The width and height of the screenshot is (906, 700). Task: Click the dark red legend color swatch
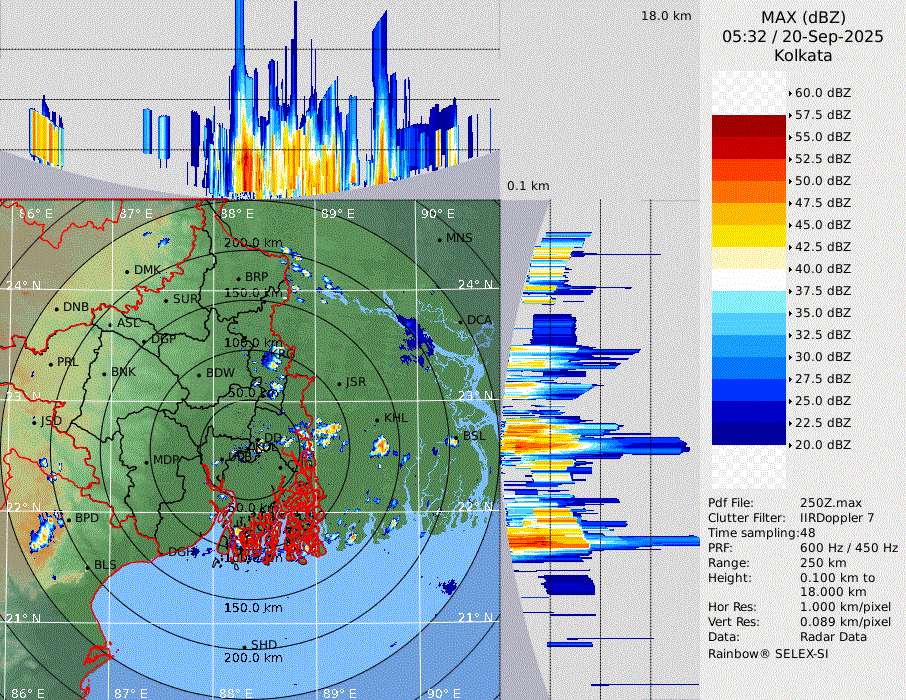pos(749,126)
